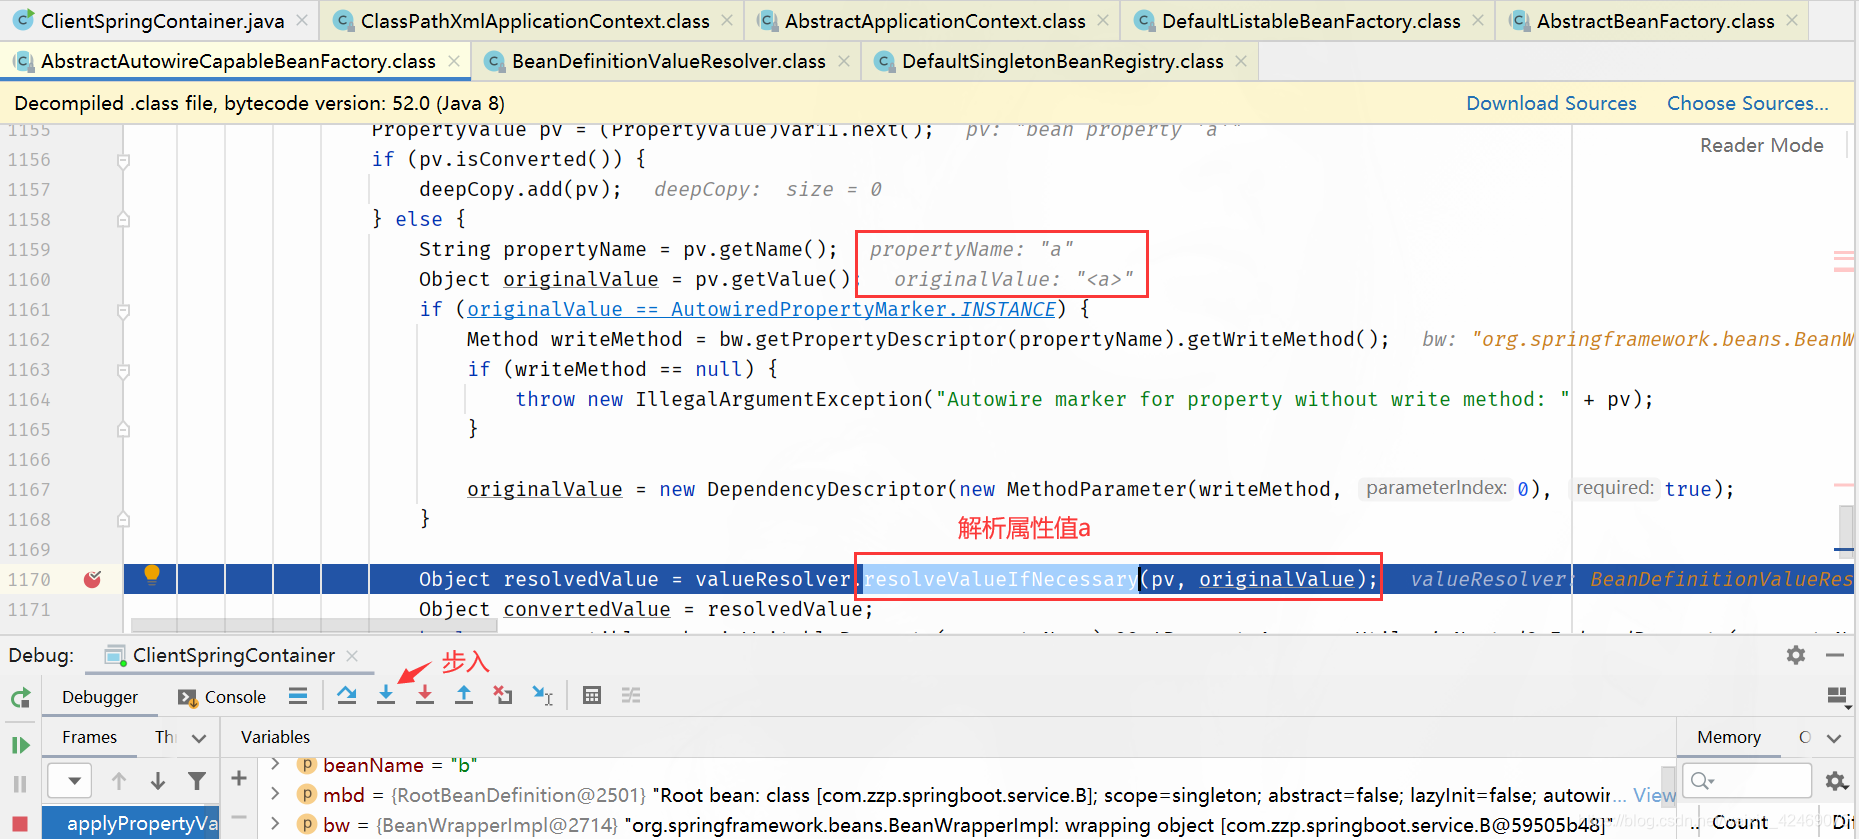Open the Evaluate Expression calculator icon

click(592, 695)
